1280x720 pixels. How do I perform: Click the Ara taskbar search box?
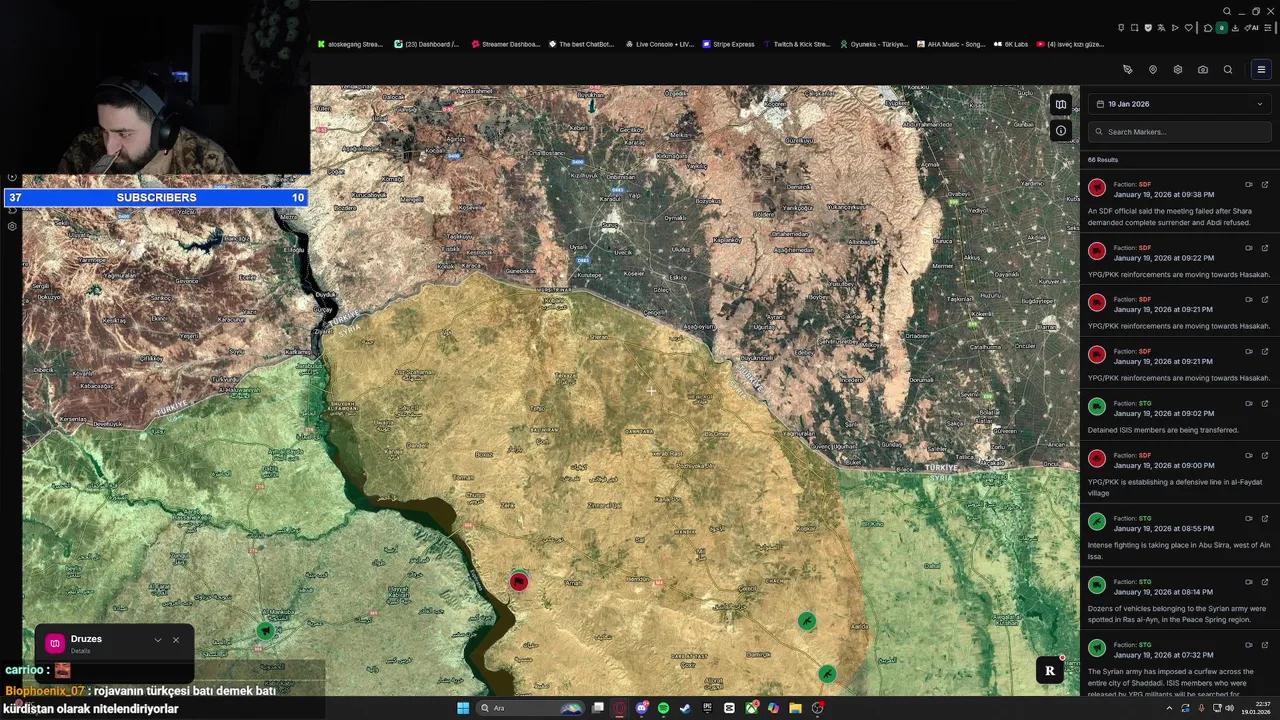tap(531, 708)
